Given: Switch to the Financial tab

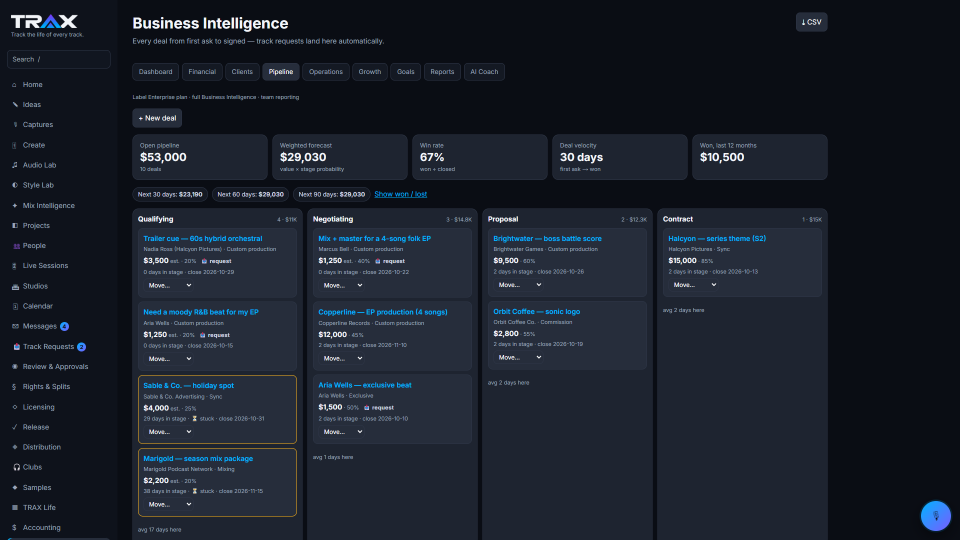Looking at the screenshot, I should 202,72.
